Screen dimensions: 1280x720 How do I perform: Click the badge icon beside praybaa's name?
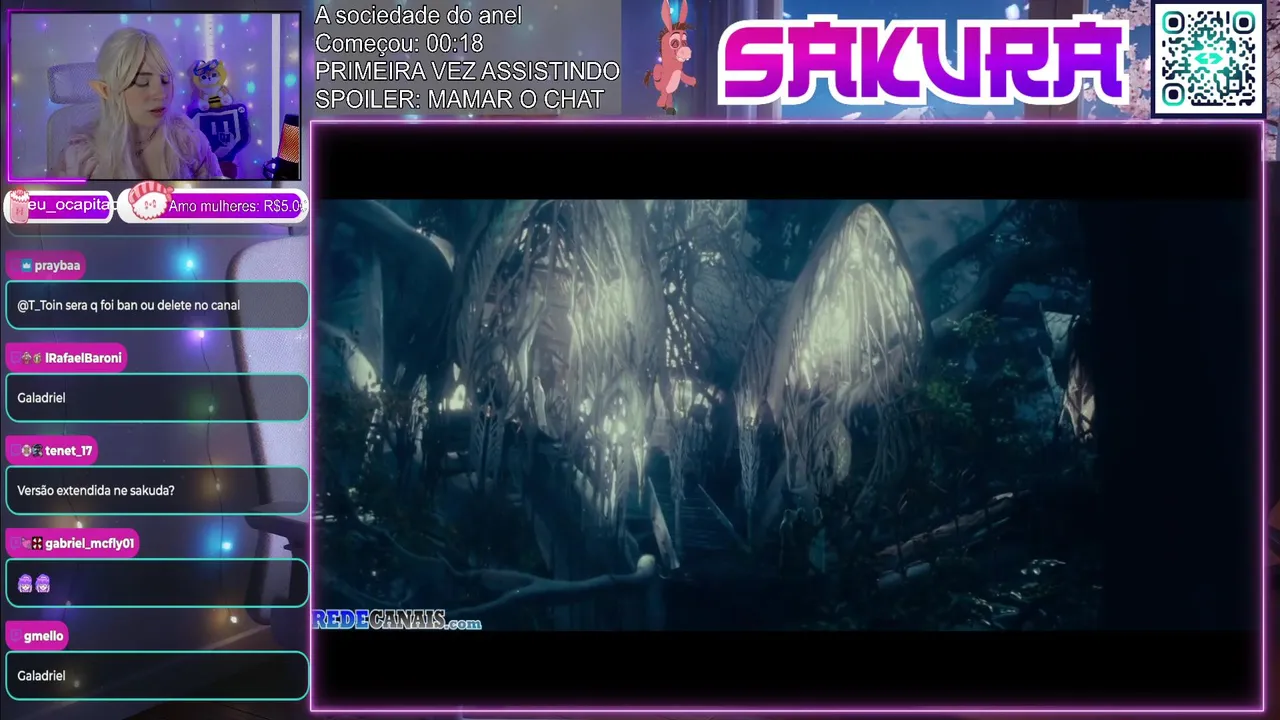(x=26, y=266)
